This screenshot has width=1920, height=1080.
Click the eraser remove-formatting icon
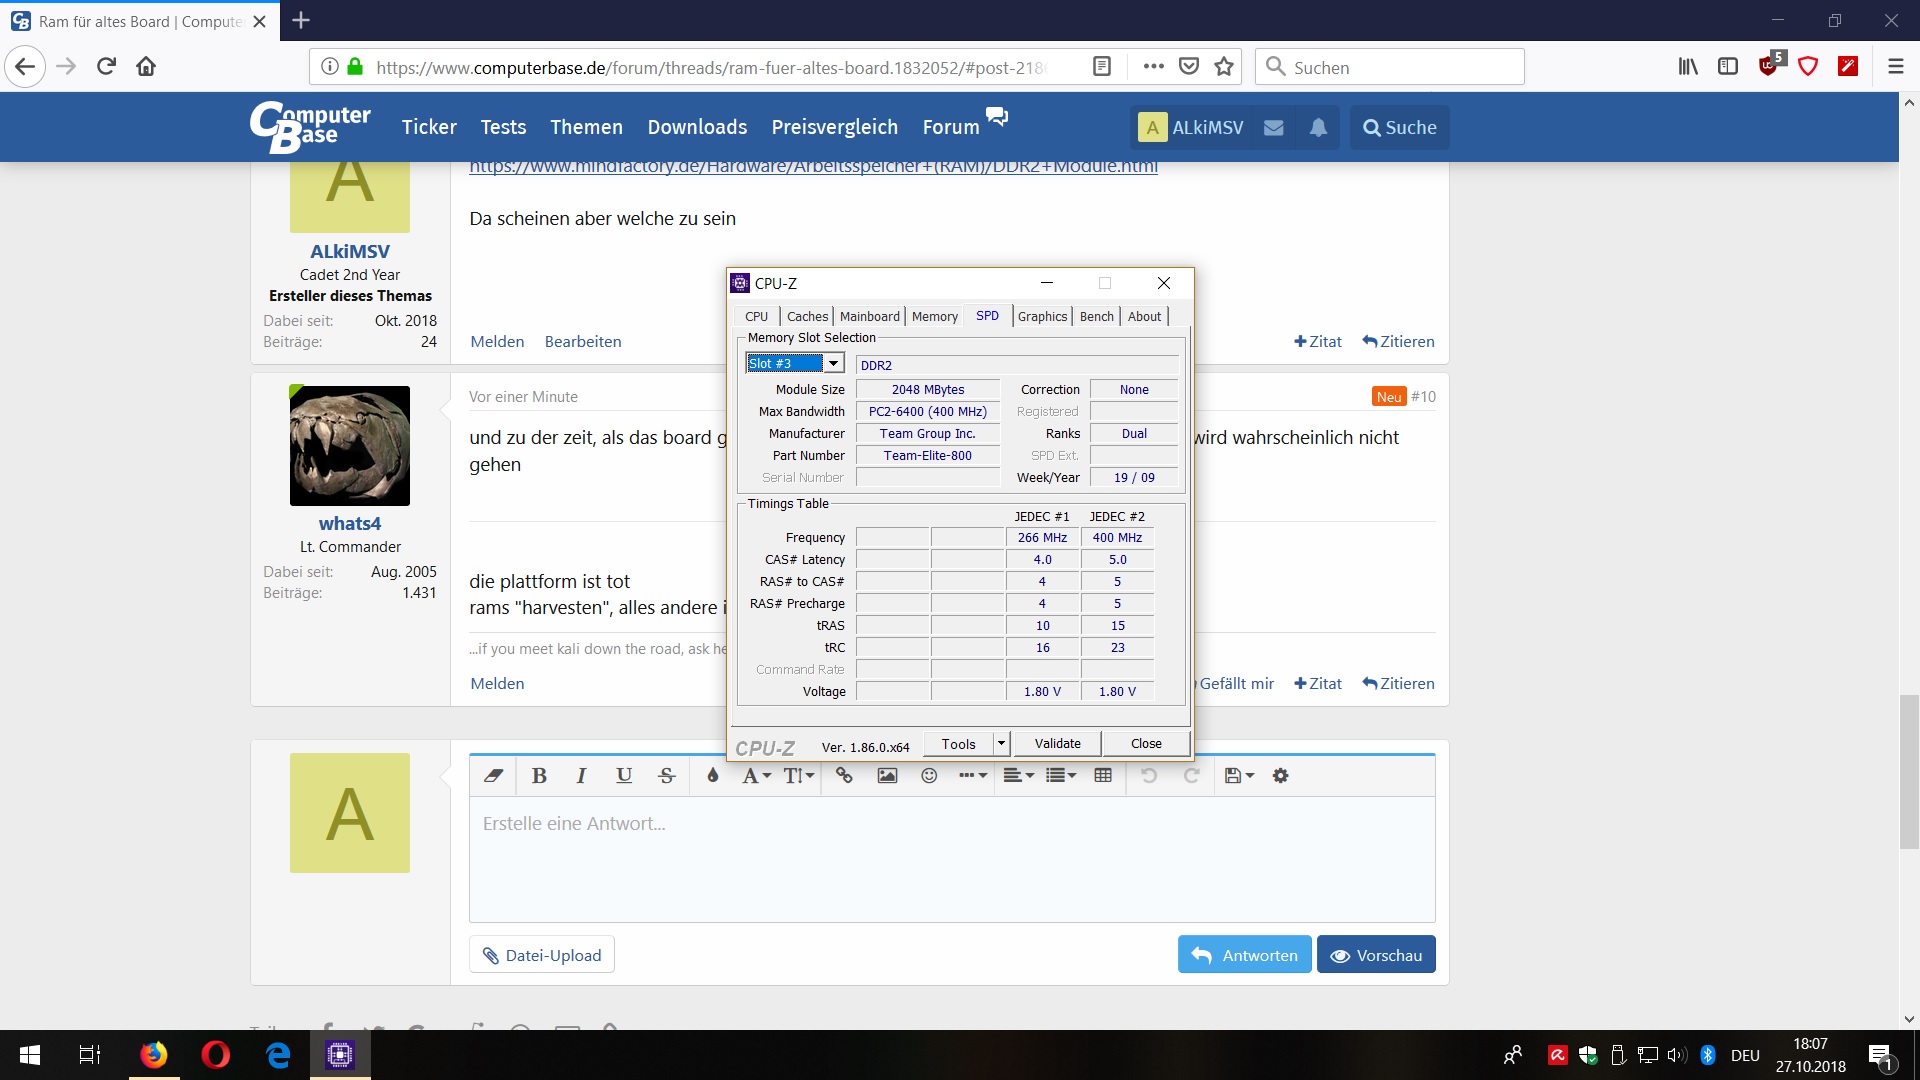click(x=493, y=776)
